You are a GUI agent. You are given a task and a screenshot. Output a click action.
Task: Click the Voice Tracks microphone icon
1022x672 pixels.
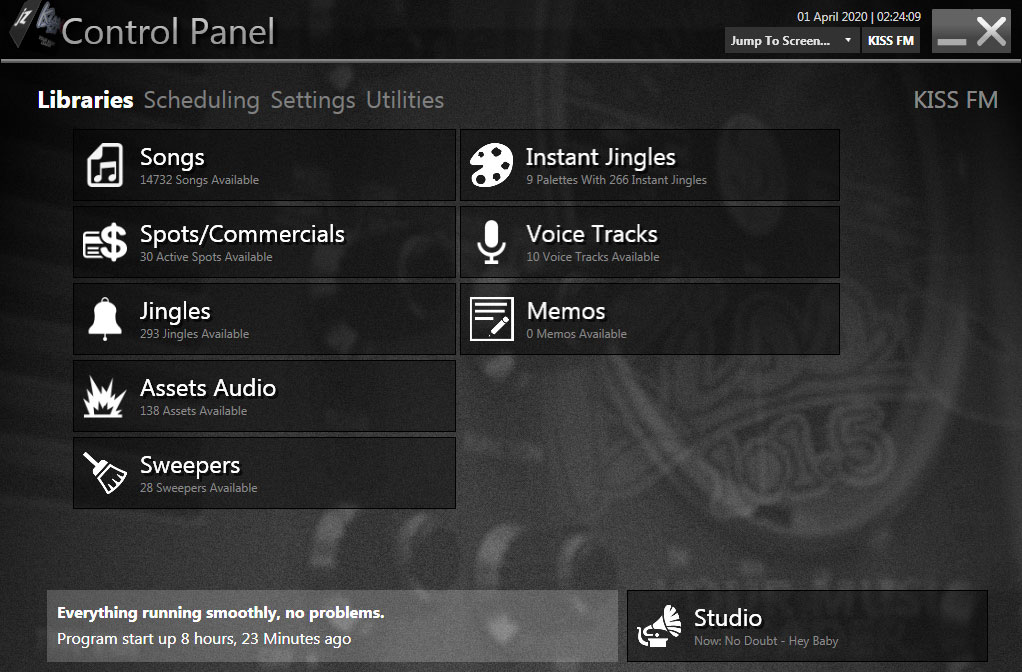pyautogui.click(x=491, y=242)
